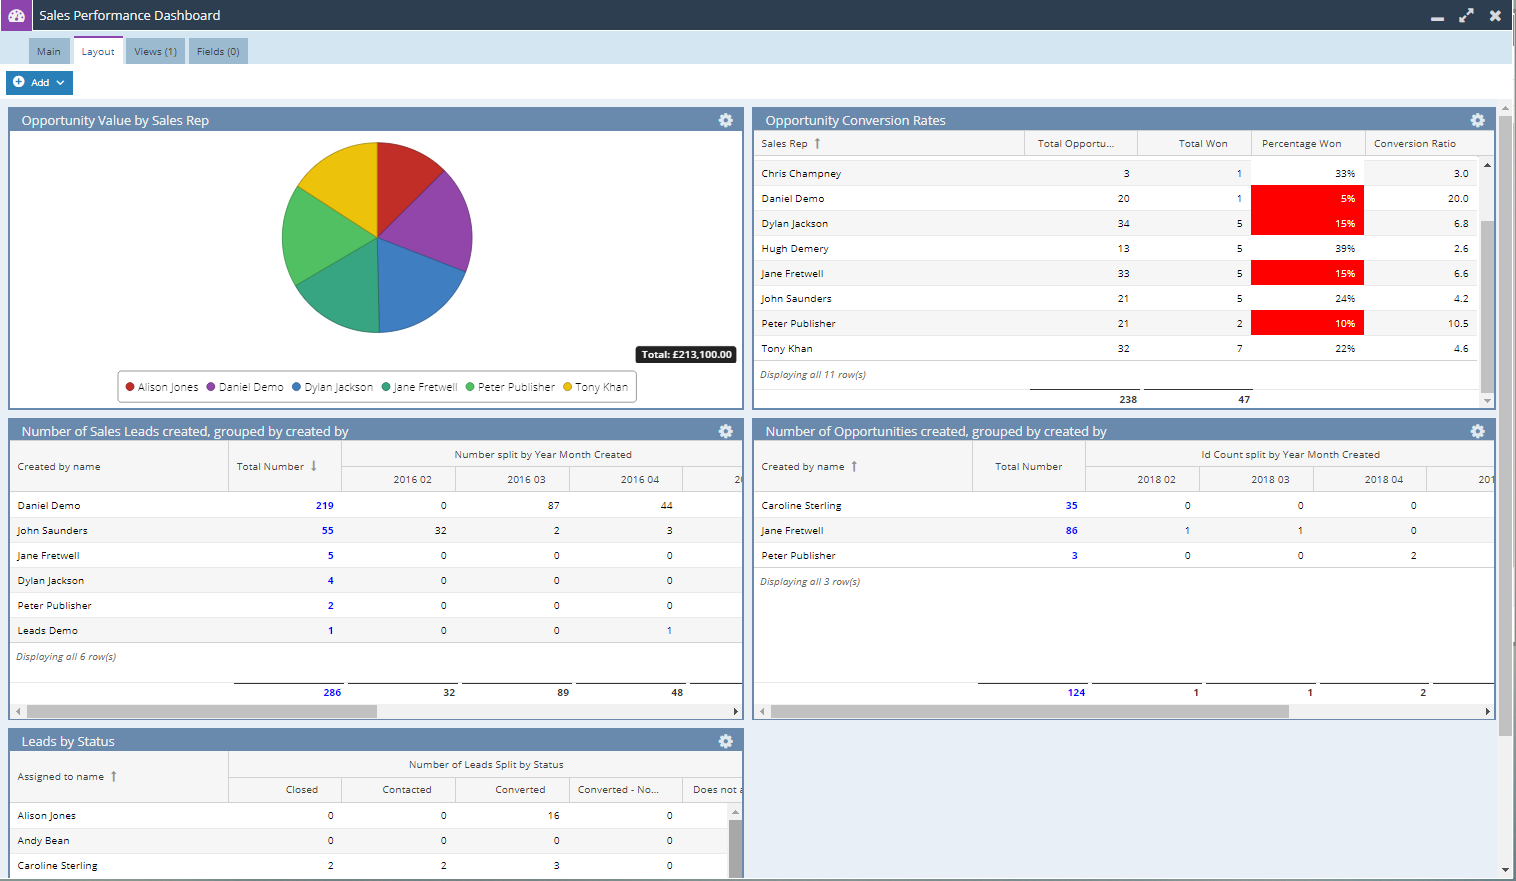Toggle the full-screen expand icon in title bar
The height and width of the screenshot is (881, 1516).
tap(1466, 15)
